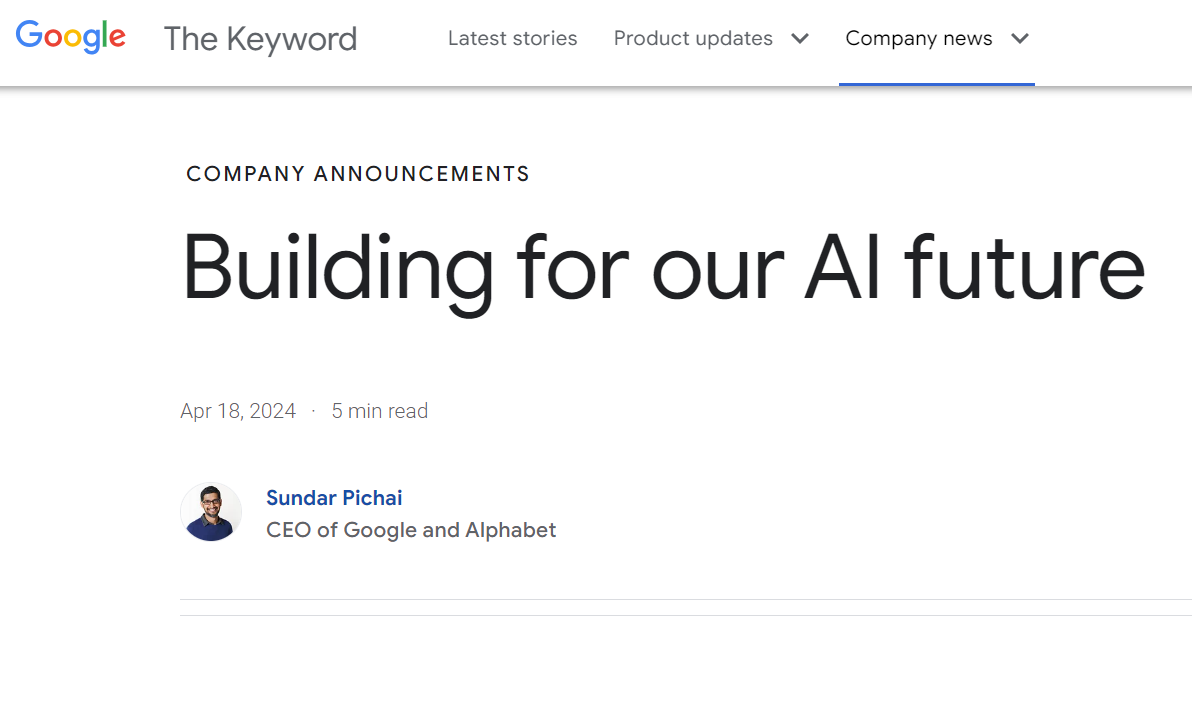1192x706 pixels.
Task: Open the Sundar Pichai author link
Action: point(334,498)
